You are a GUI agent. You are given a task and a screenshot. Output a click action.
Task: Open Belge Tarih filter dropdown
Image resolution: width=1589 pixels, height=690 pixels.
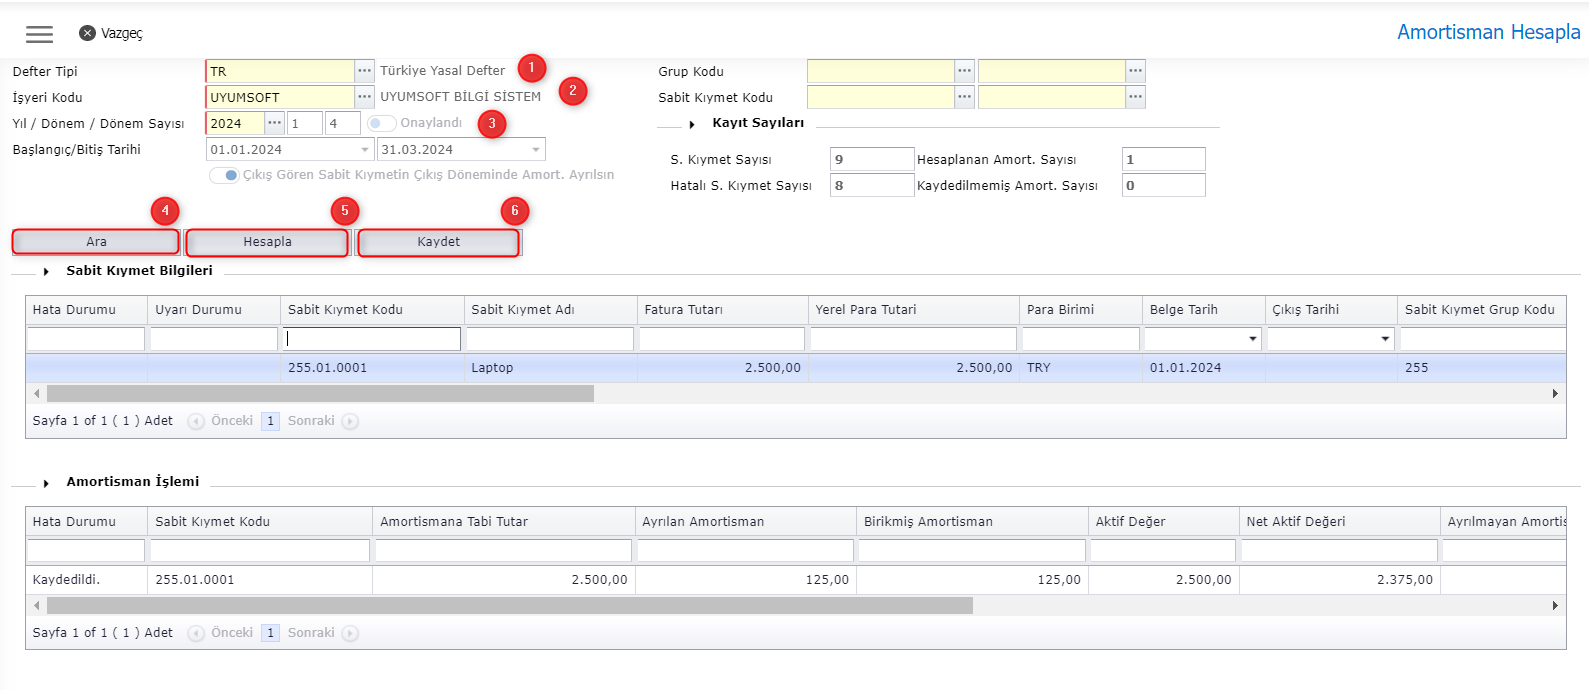(x=1252, y=339)
